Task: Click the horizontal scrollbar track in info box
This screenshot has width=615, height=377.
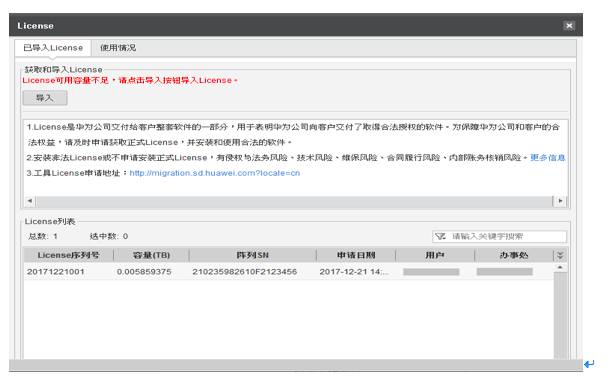Action: (x=294, y=201)
